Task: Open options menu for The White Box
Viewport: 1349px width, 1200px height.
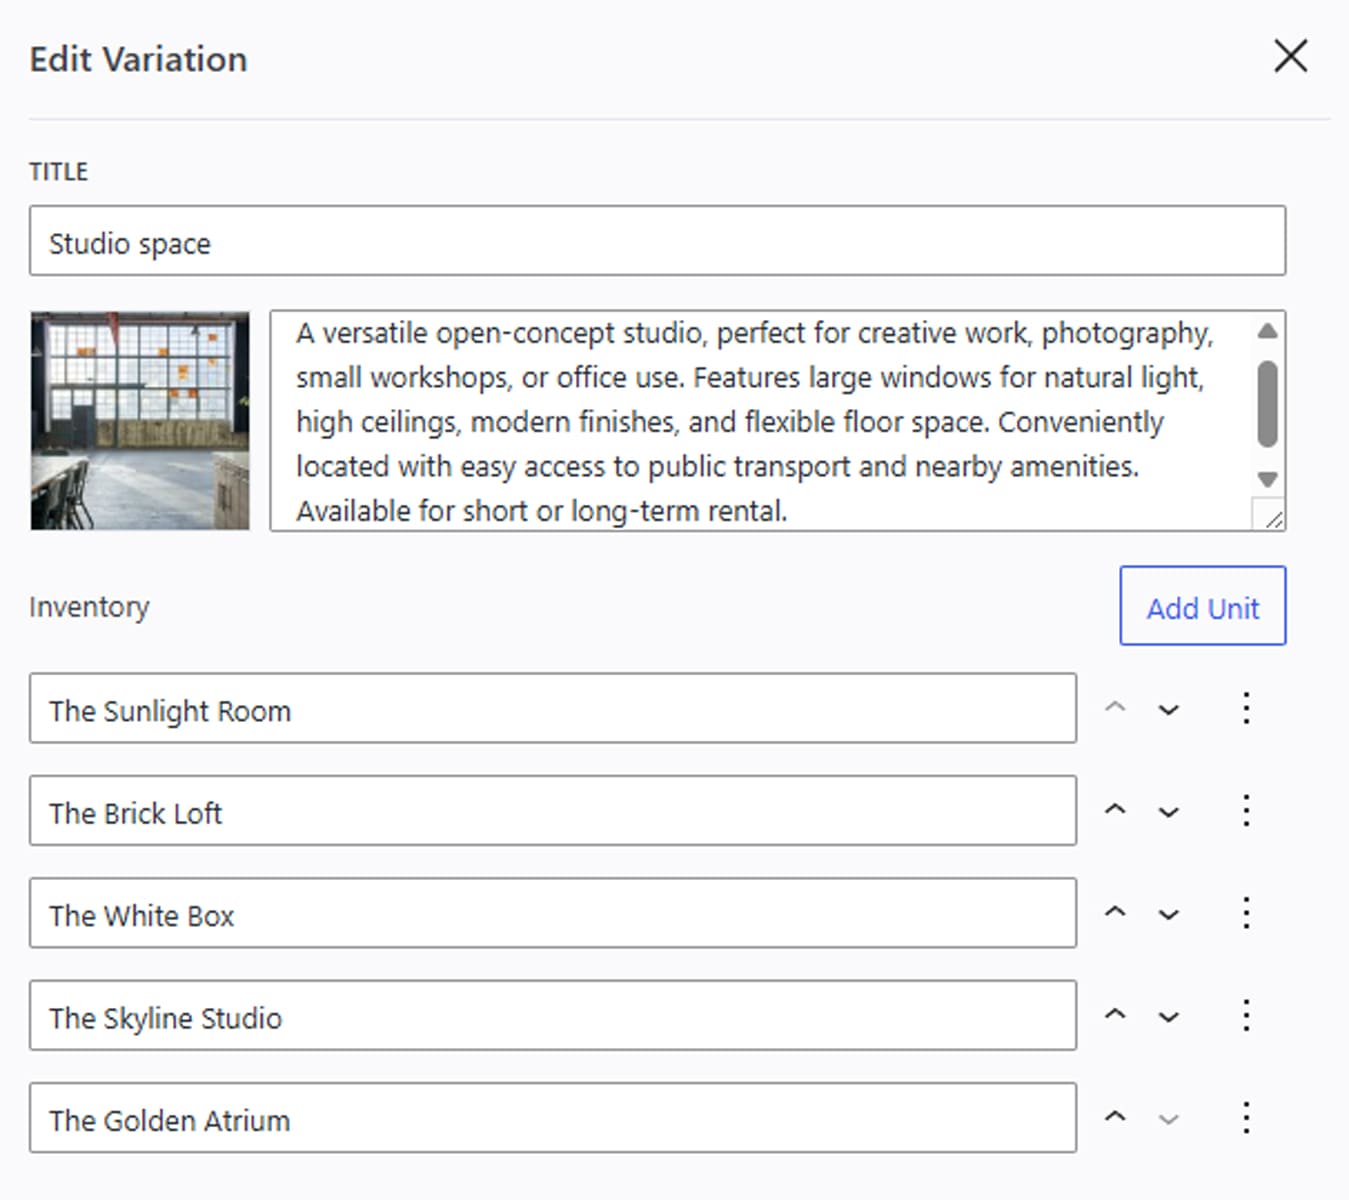Action: click(1246, 913)
